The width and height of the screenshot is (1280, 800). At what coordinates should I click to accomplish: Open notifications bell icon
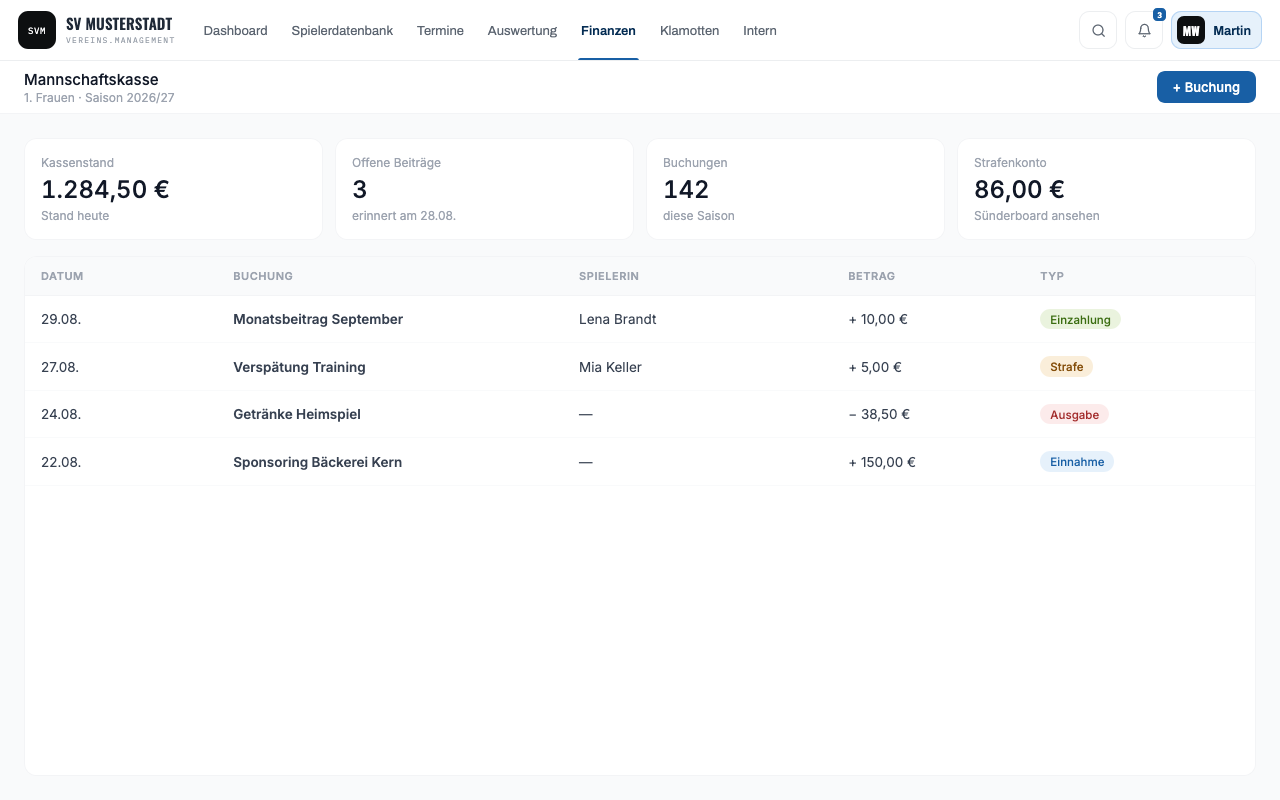pyautogui.click(x=1144, y=30)
